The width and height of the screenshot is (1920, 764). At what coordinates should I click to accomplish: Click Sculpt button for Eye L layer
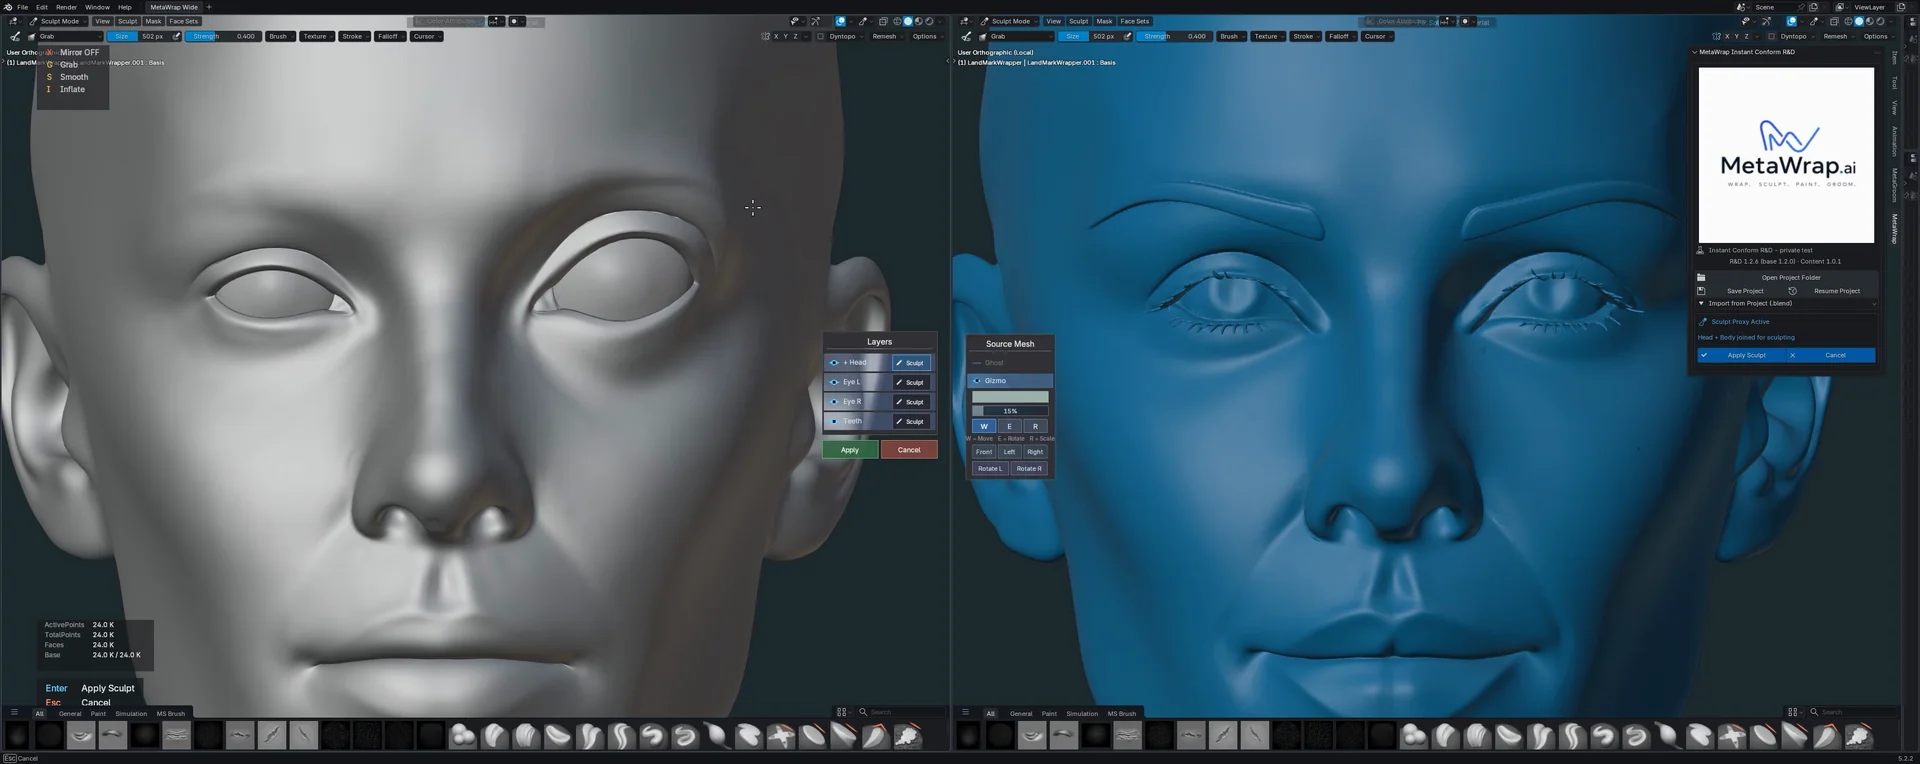[x=911, y=382]
